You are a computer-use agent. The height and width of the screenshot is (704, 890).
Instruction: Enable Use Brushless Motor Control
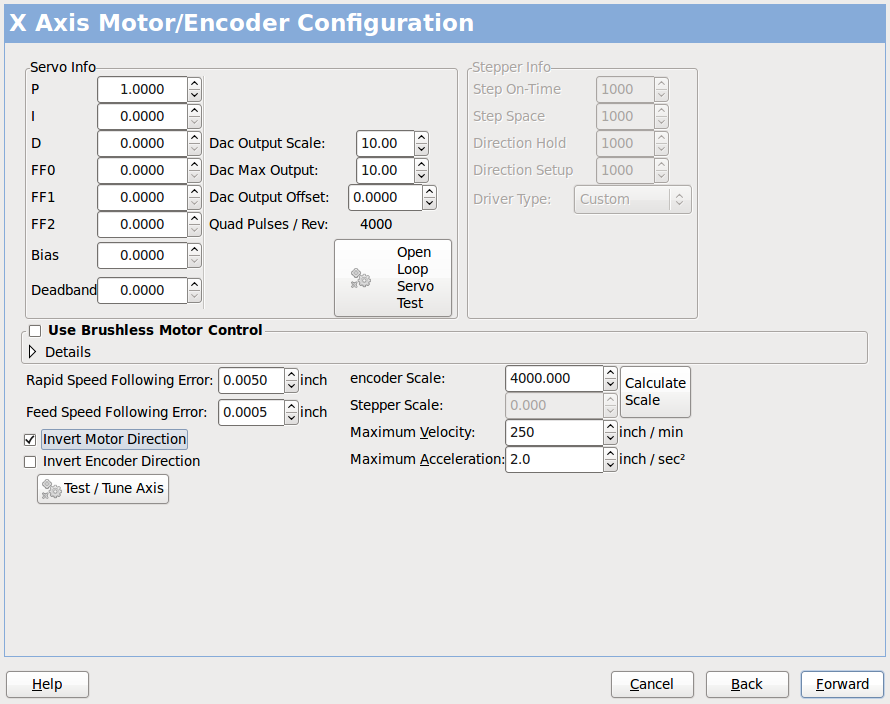pyautogui.click(x=35, y=330)
